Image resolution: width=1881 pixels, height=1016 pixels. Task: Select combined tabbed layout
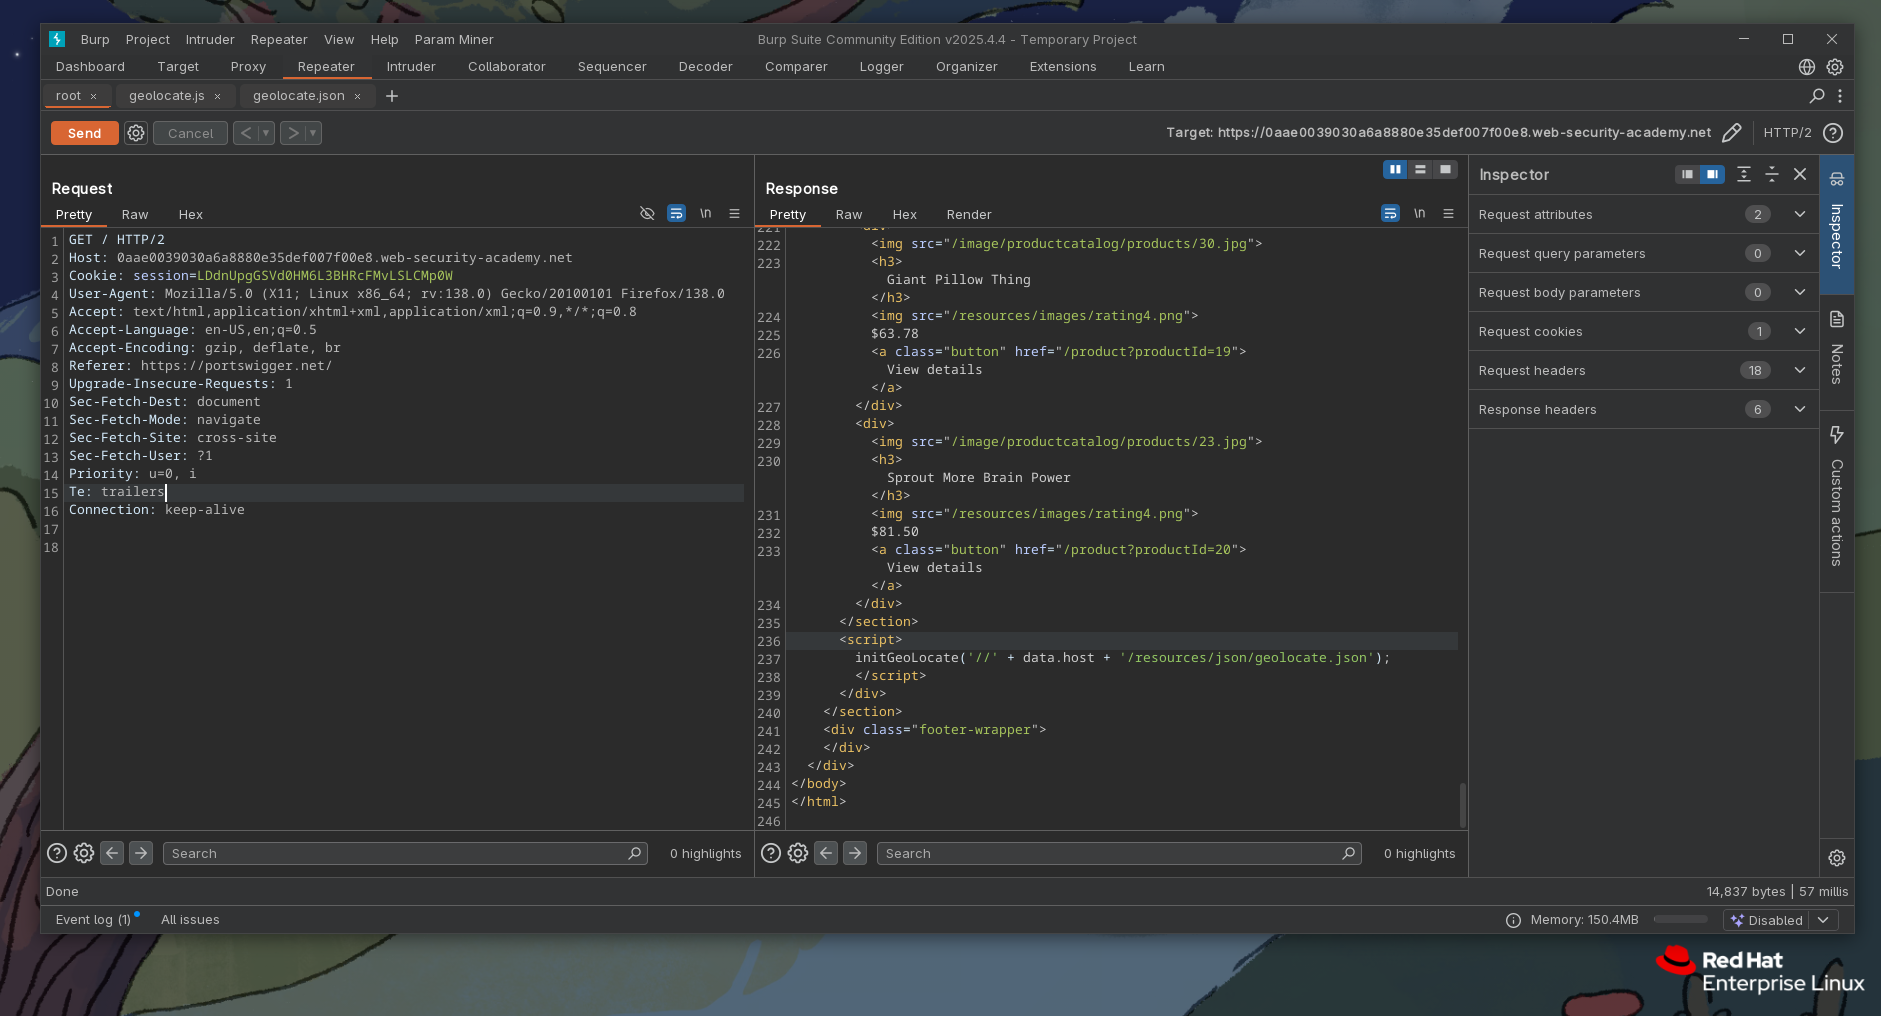pos(1445,170)
